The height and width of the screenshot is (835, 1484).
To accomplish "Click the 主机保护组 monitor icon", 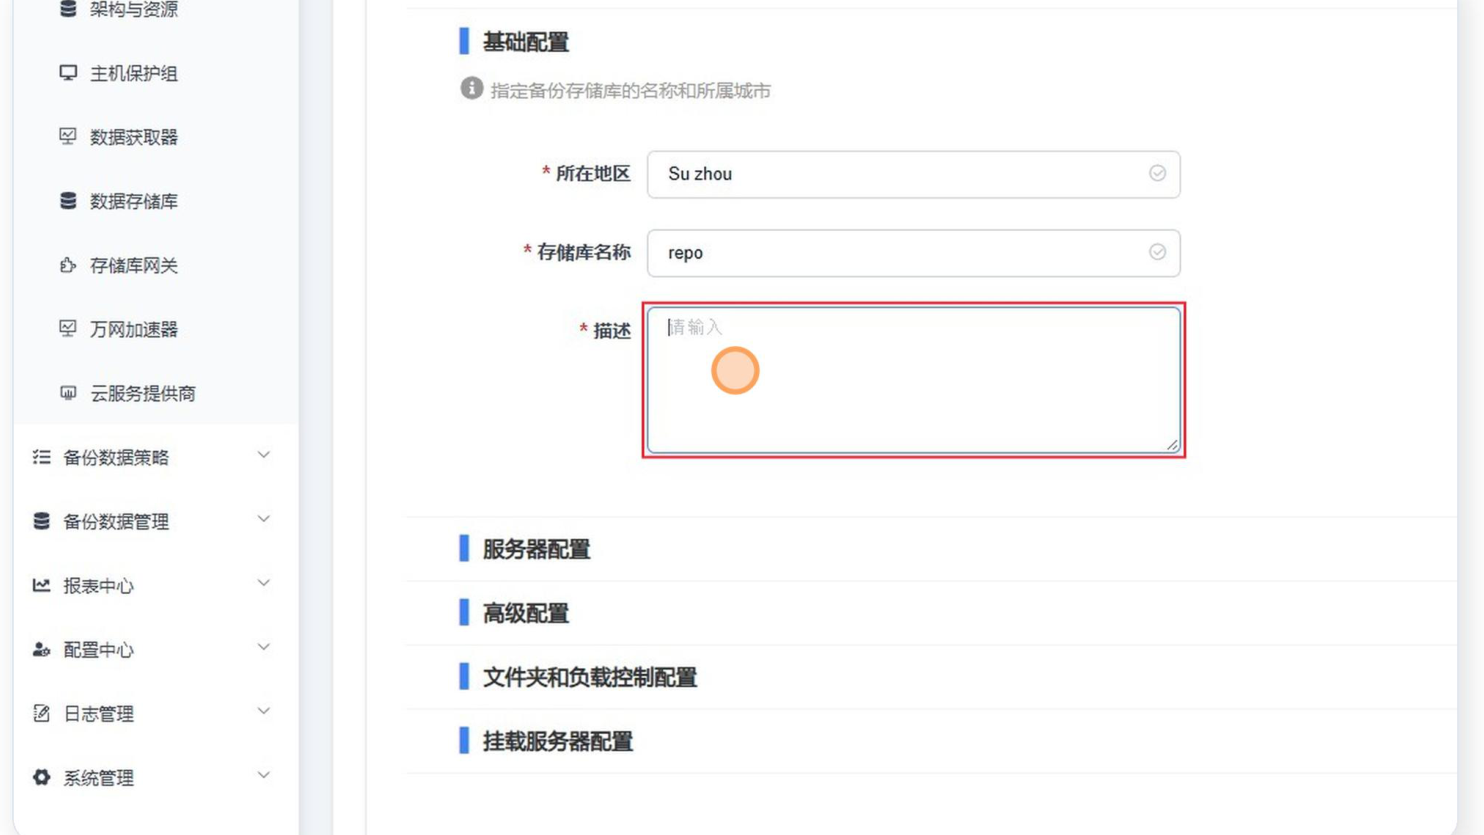I will pos(68,73).
